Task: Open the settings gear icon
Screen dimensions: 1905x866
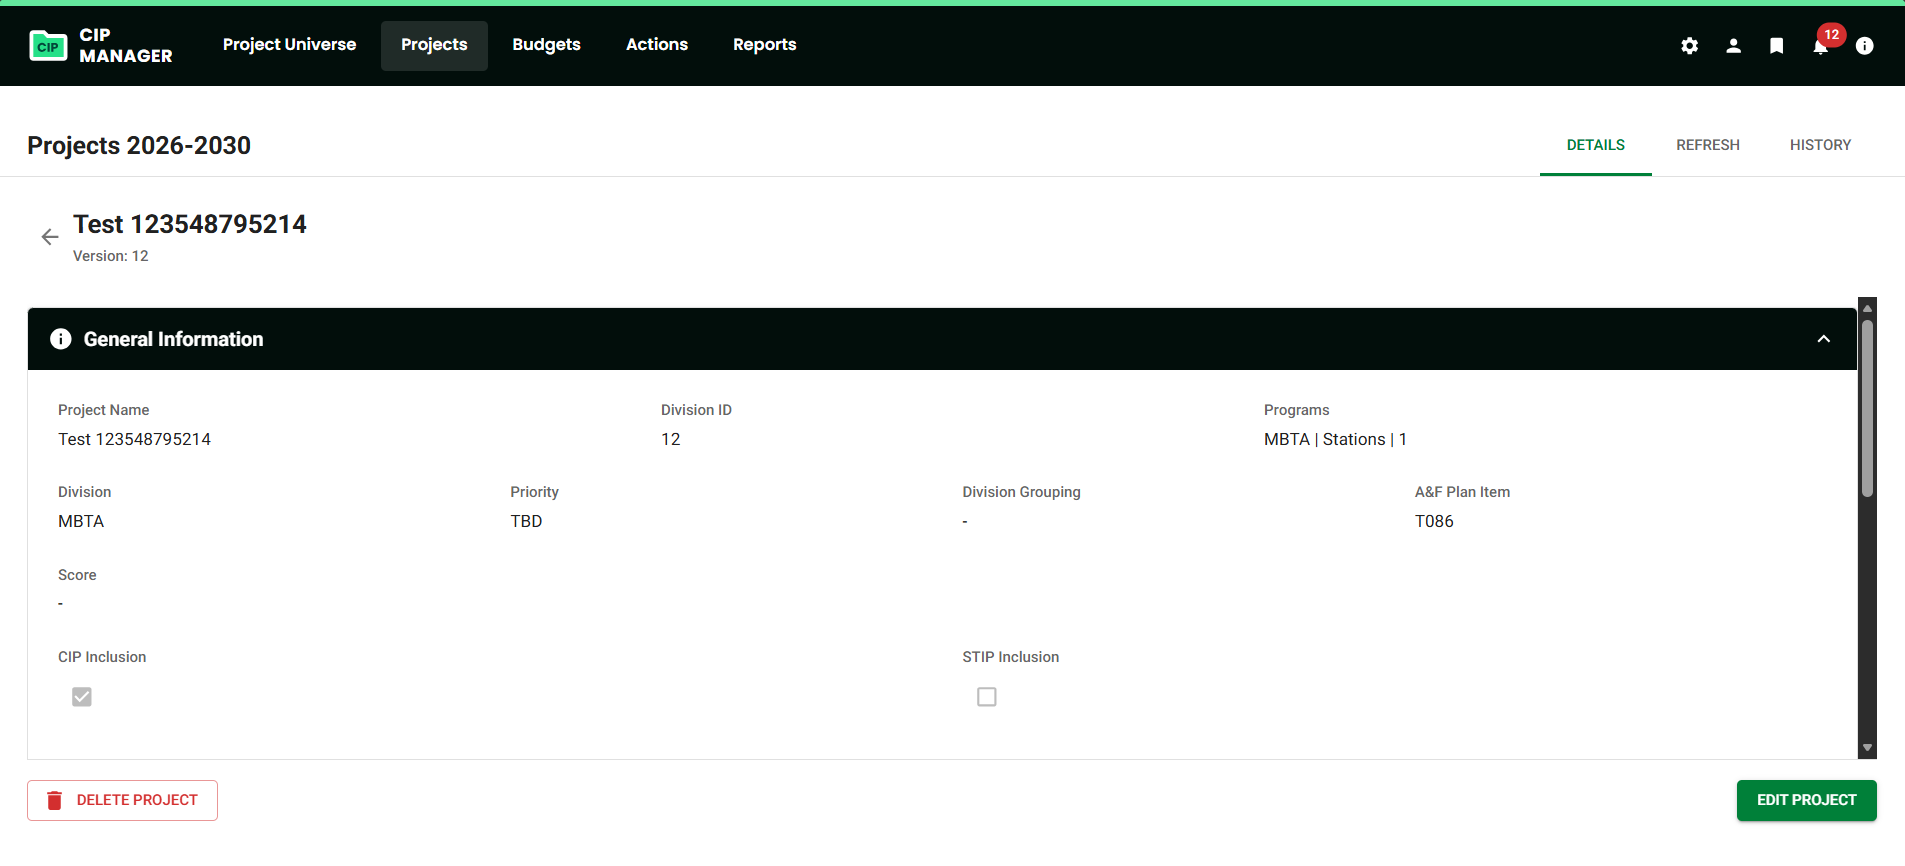Action: tap(1689, 46)
